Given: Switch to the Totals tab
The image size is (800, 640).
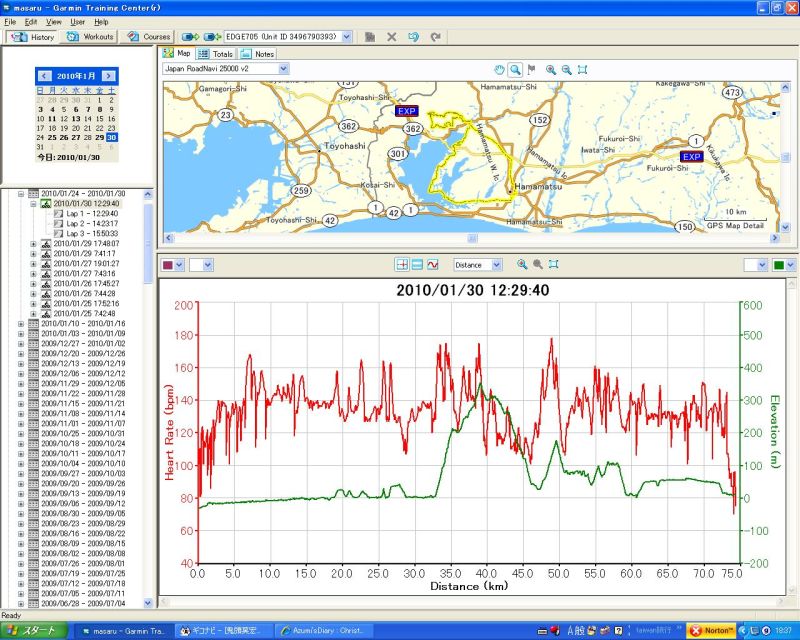Looking at the screenshot, I should 217,54.
